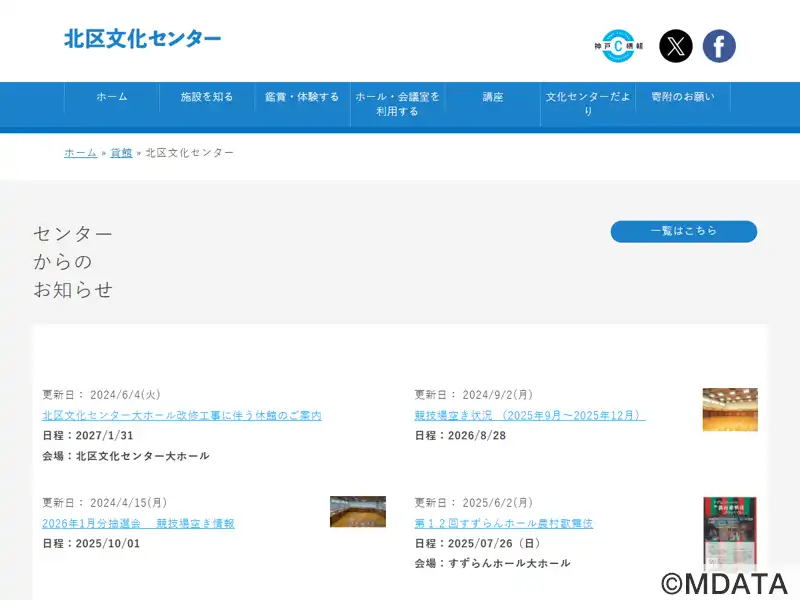Click the 寄附のお願い menu item
This screenshot has width=800, height=600.
(683, 97)
